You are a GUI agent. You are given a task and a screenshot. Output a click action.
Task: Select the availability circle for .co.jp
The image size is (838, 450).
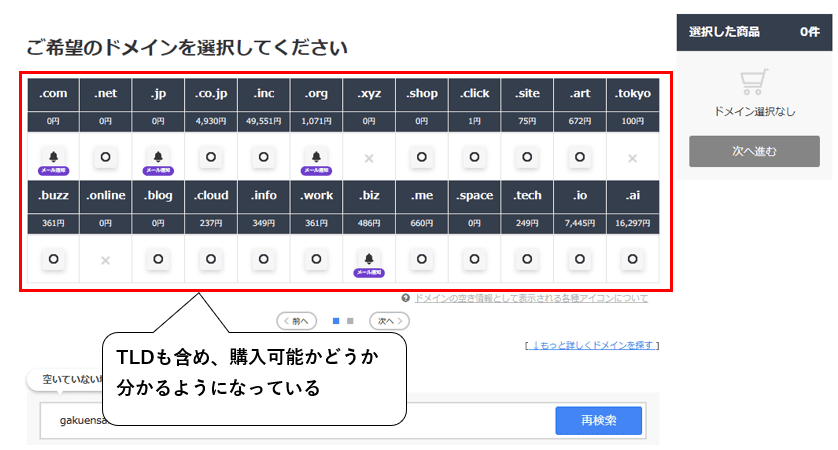pos(211,157)
